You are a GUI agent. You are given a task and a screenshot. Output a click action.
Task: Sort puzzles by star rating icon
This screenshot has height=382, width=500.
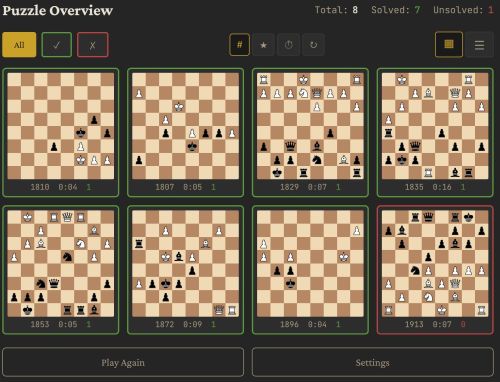tap(263, 45)
